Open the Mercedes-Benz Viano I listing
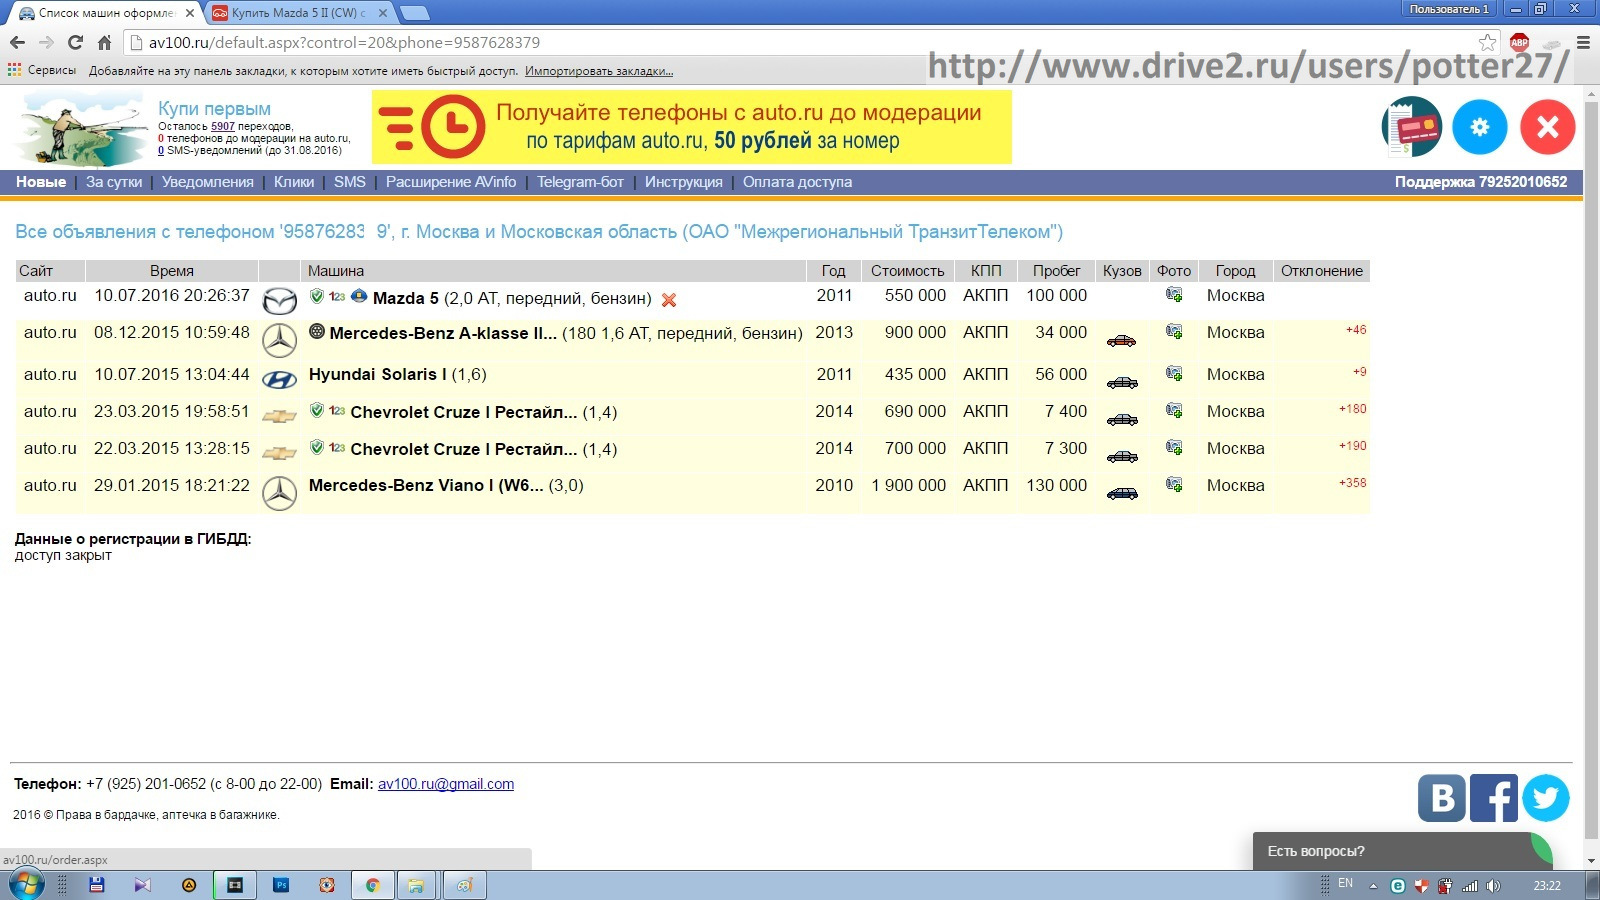 (x=426, y=485)
